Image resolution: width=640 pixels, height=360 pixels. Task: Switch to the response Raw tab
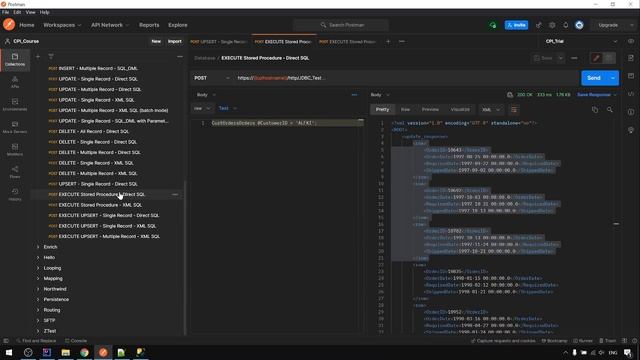pos(405,110)
